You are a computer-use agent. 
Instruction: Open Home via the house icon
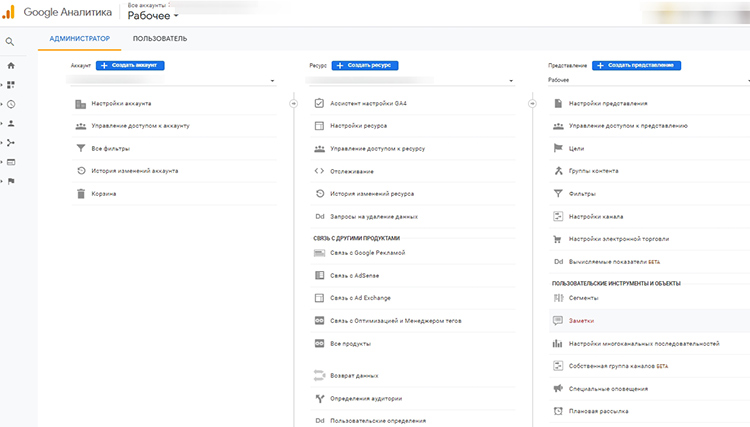click(11, 66)
